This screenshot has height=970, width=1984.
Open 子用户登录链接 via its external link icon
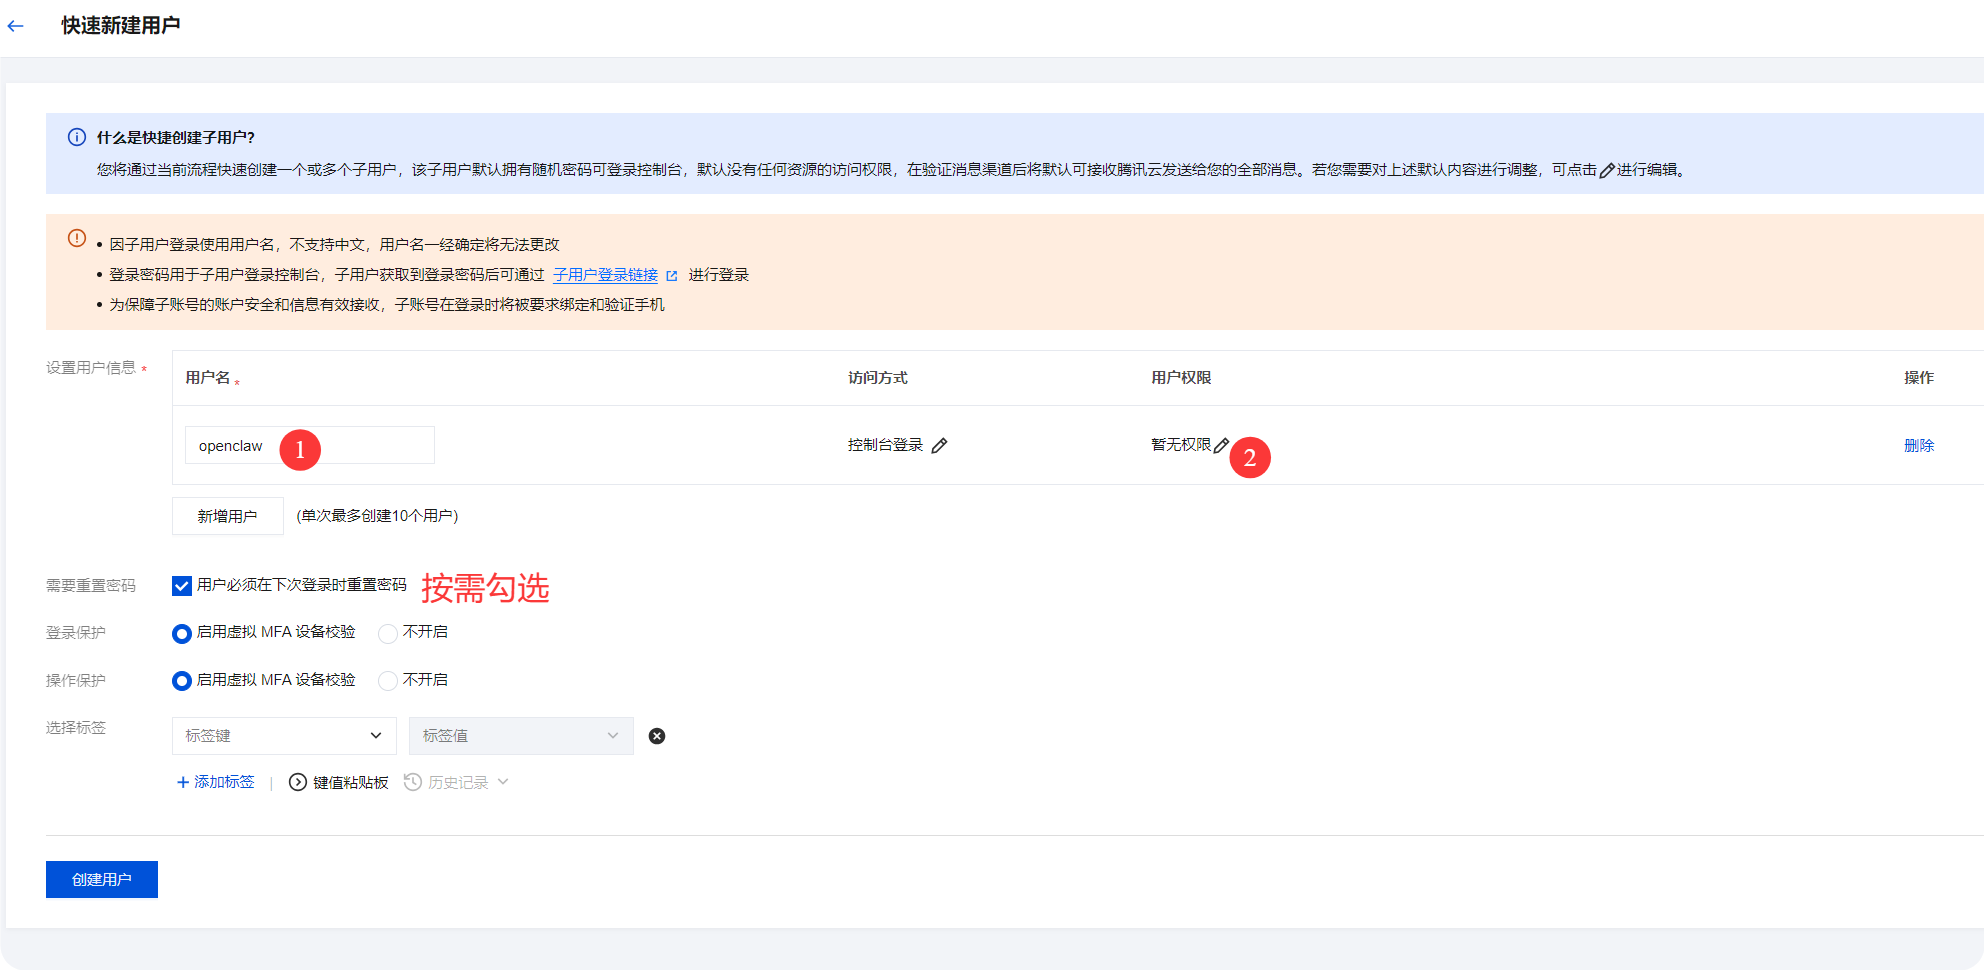(x=672, y=275)
